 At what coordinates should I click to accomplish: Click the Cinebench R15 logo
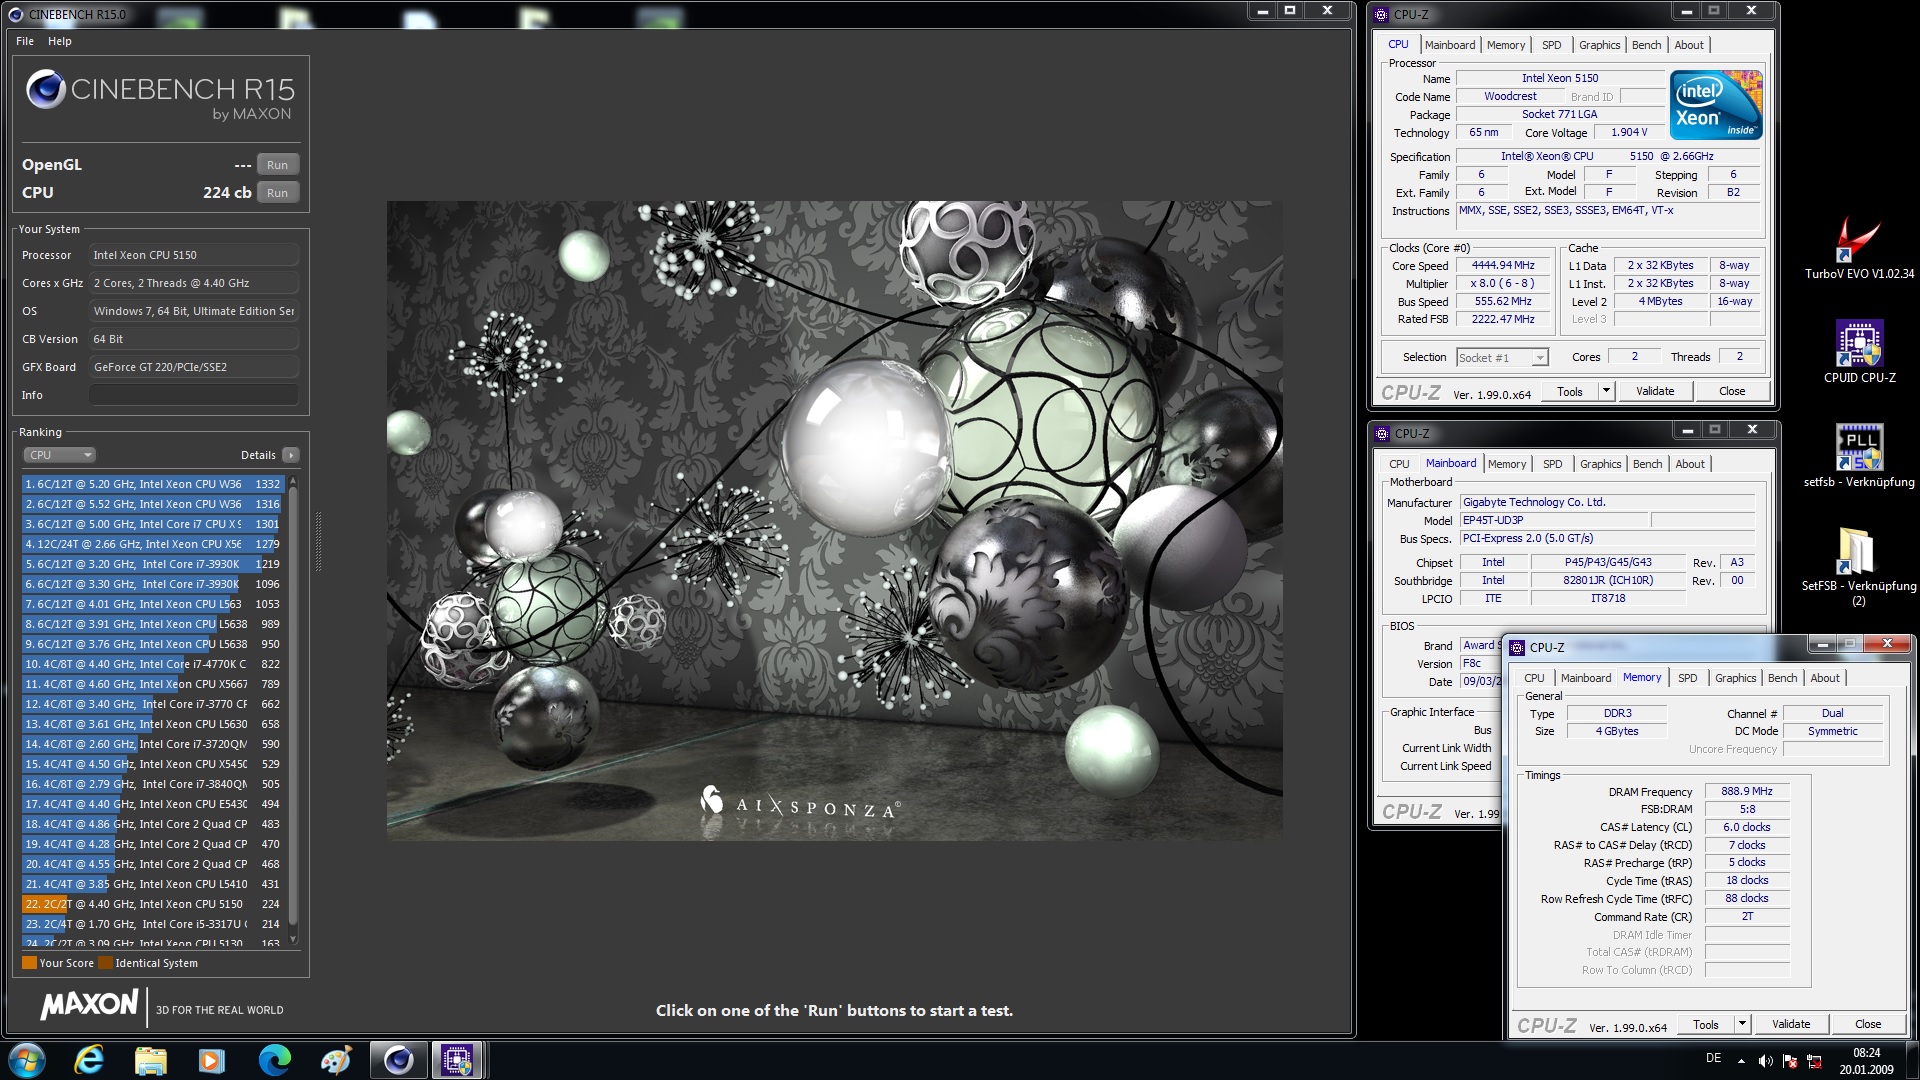pos(160,96)
